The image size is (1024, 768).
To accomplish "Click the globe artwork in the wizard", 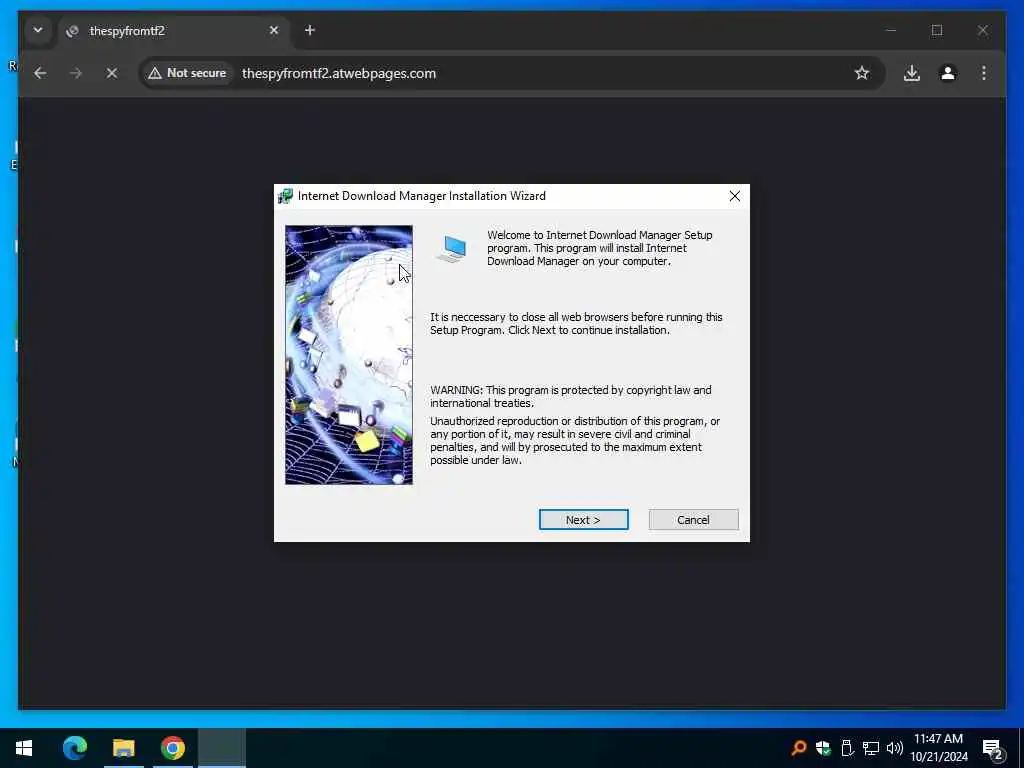I will 349,355.
